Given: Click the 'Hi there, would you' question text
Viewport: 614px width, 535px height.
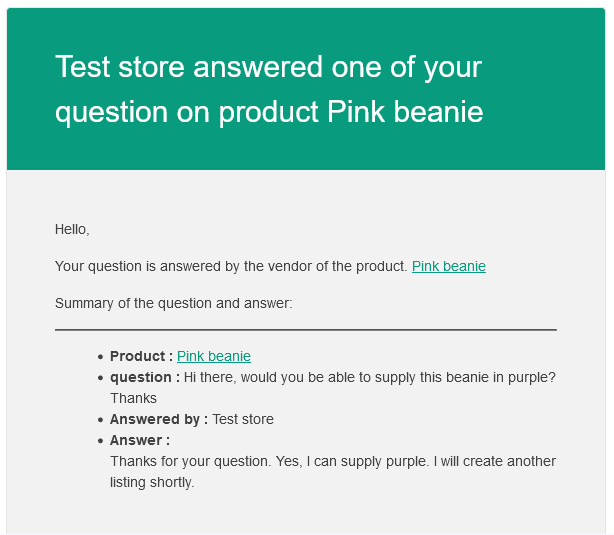Looking at the screenshot, I should [x=370, y=377].
